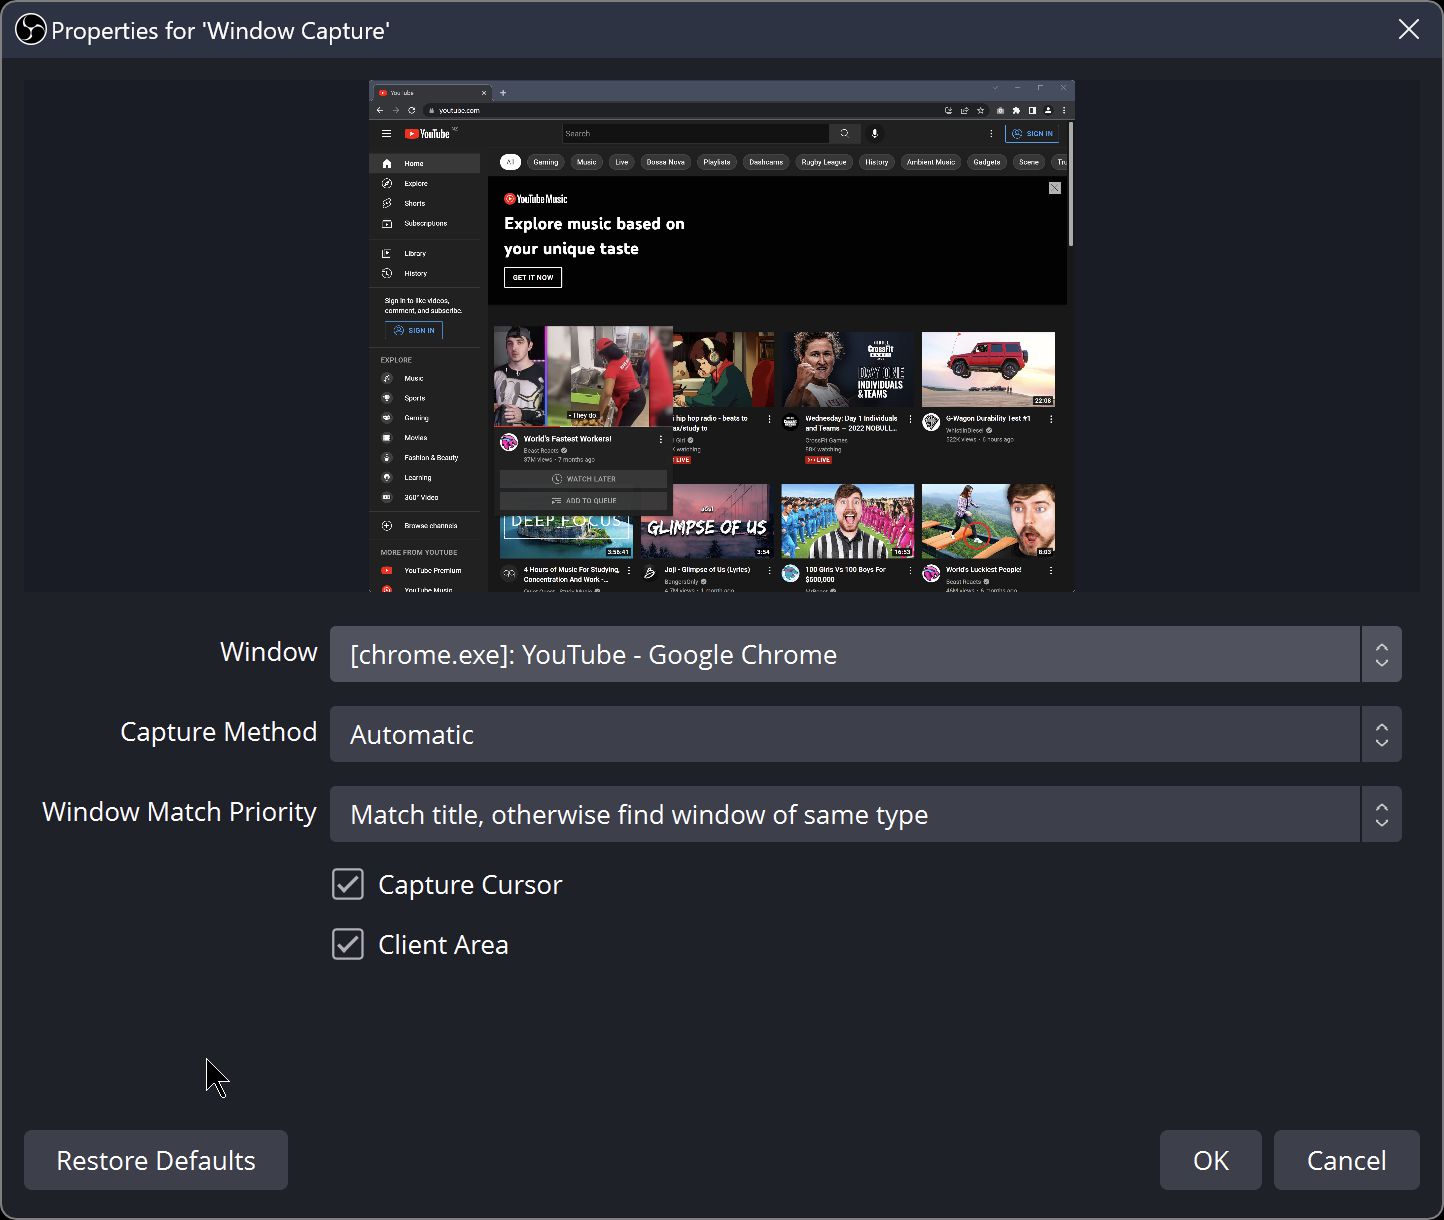Disable the Client Area option
The image size is (1444, 1220).
[347, 944]
